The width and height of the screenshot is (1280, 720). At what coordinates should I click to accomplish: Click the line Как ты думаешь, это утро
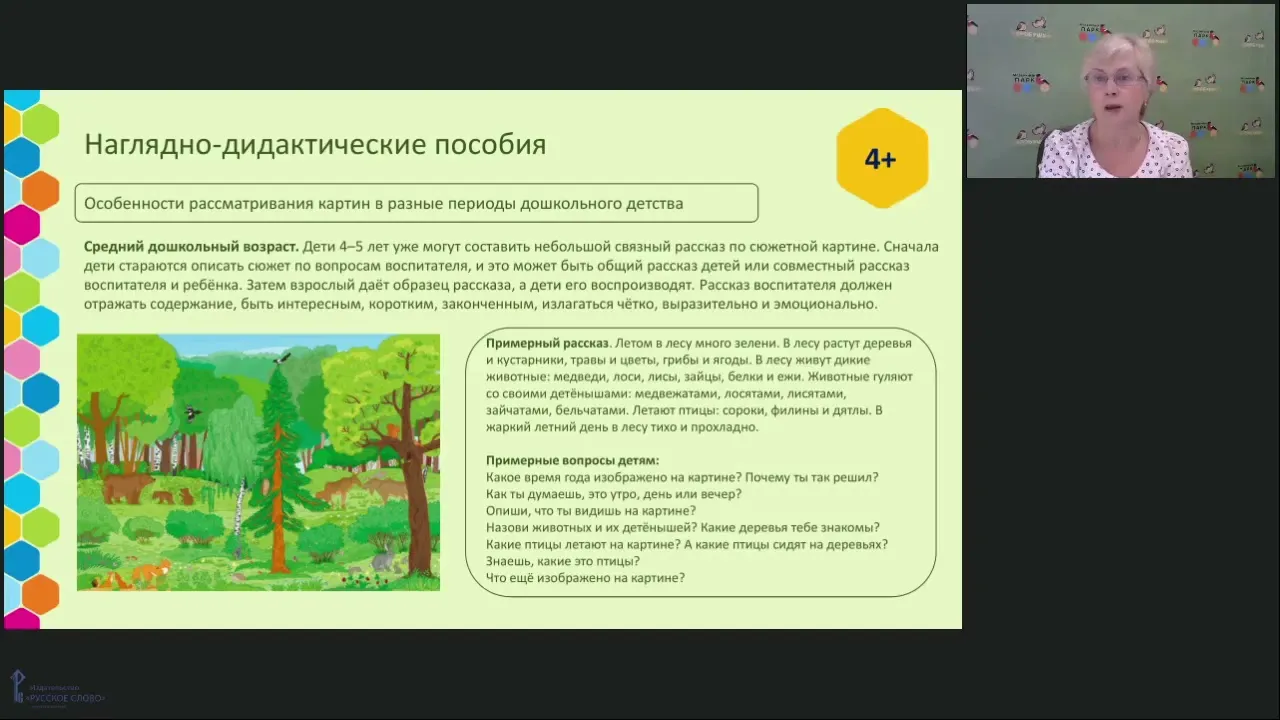click(613, 494)
